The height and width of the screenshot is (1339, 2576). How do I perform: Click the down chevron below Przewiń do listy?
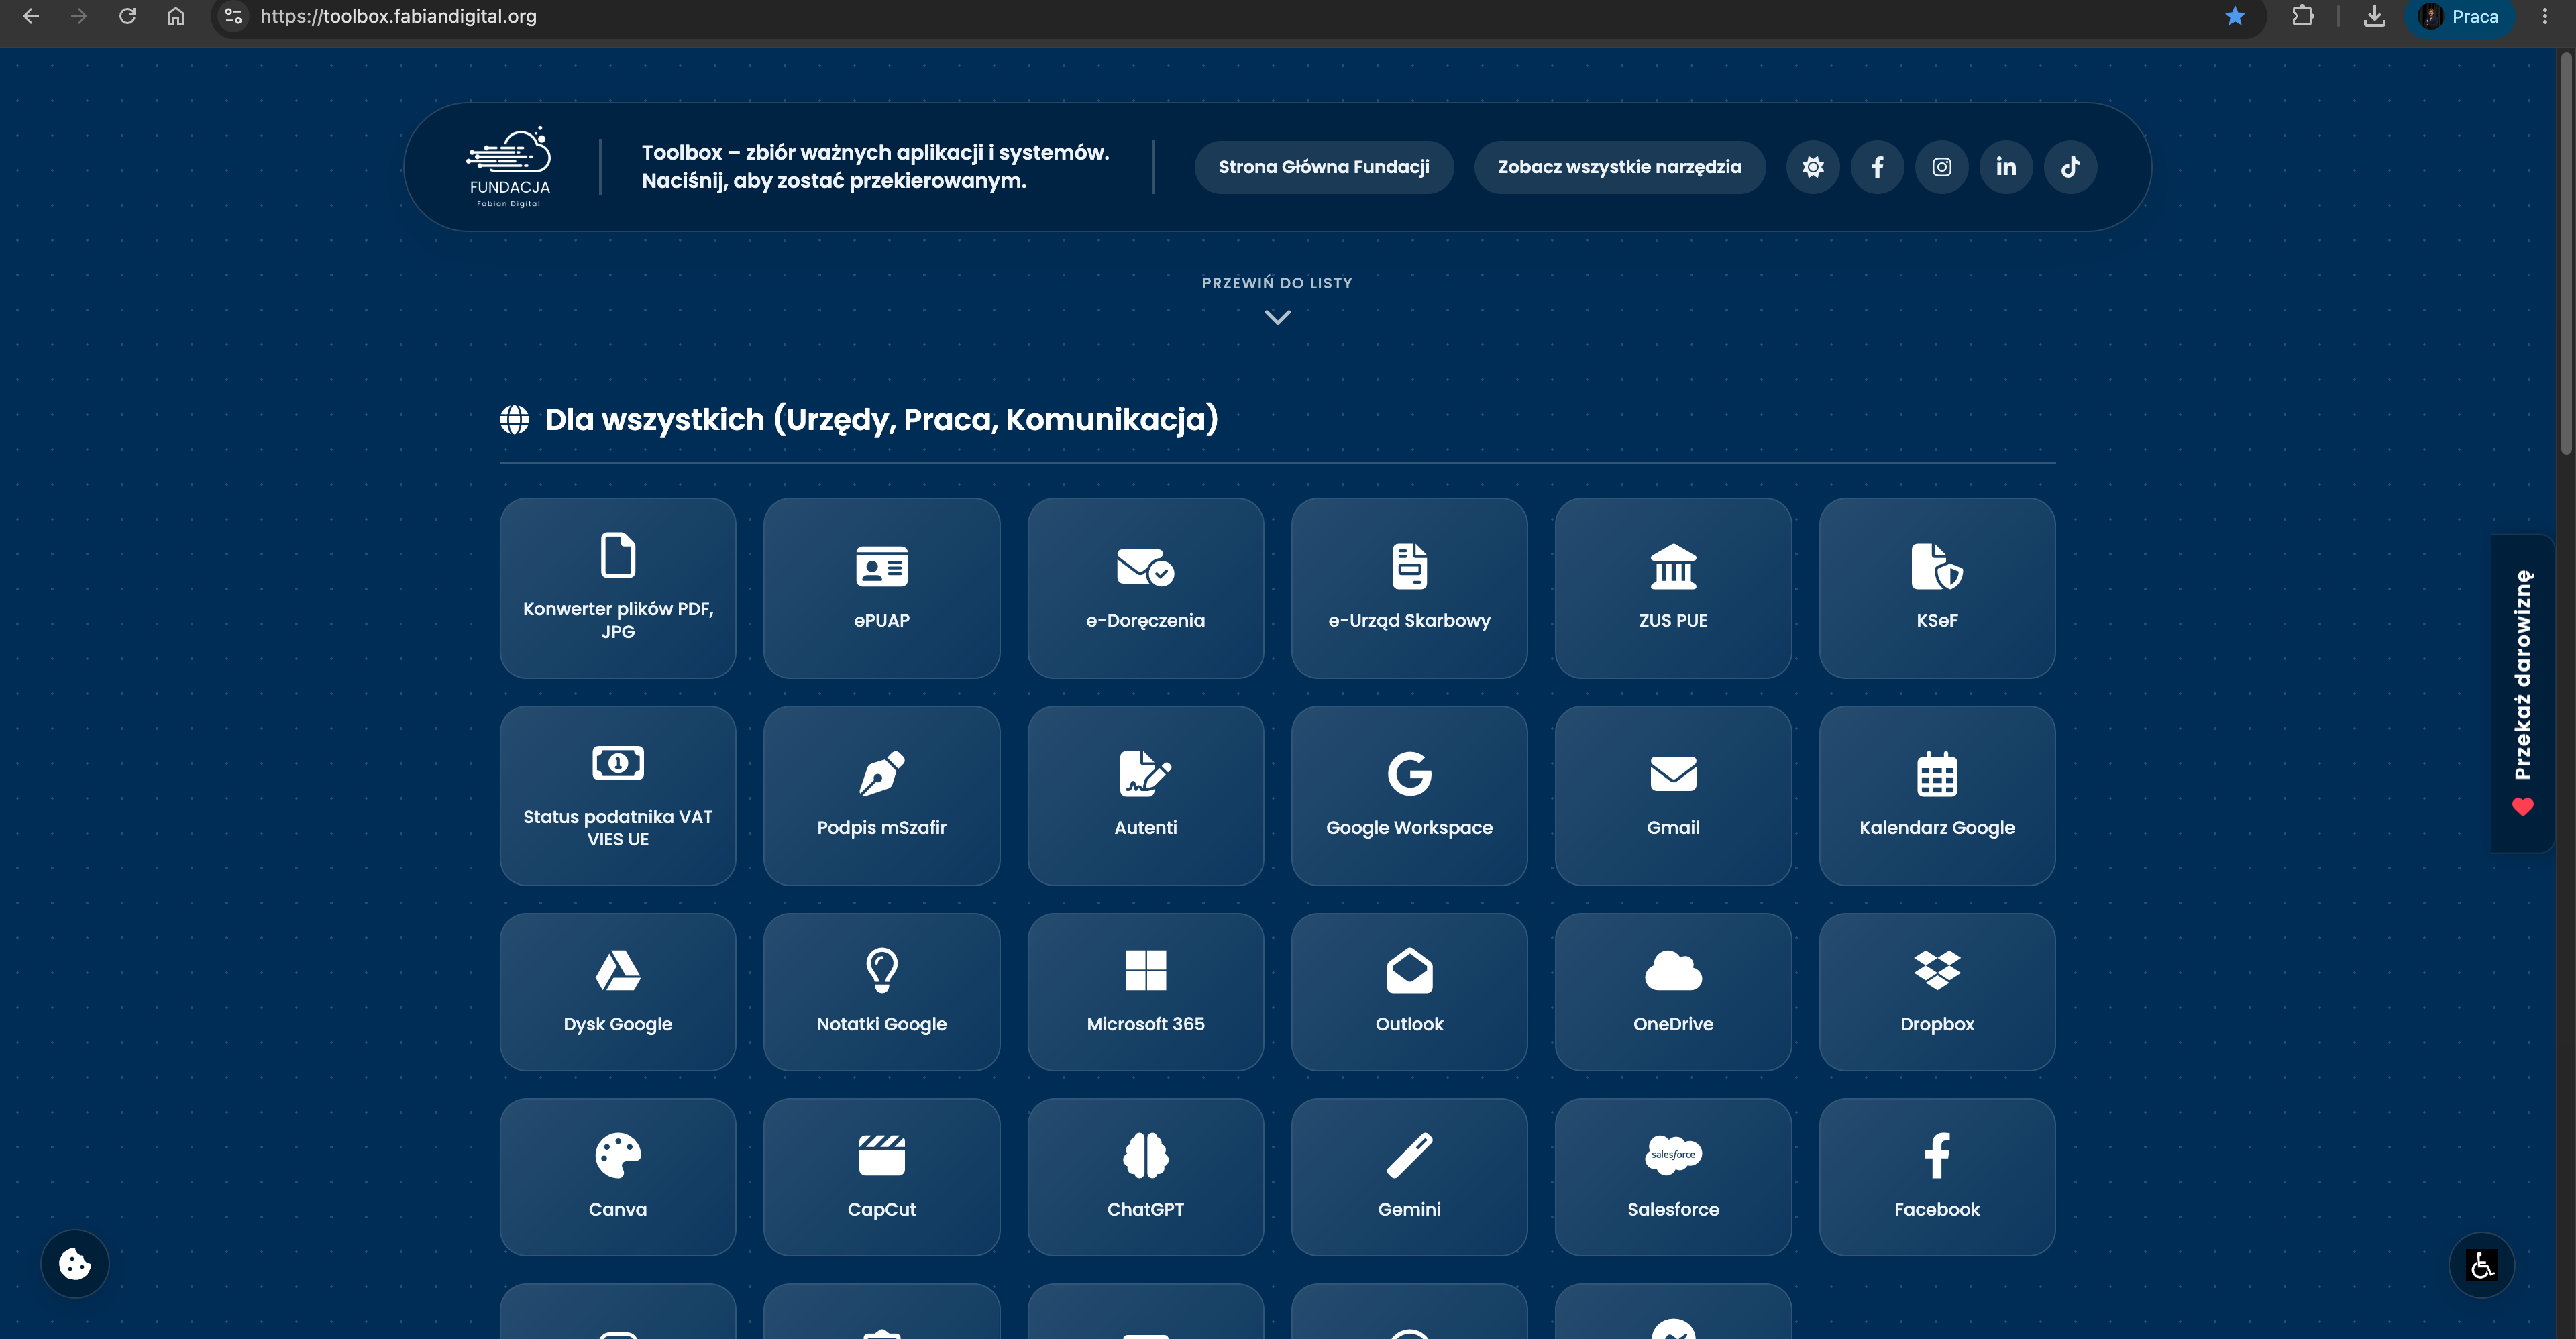coord(1277,317)
